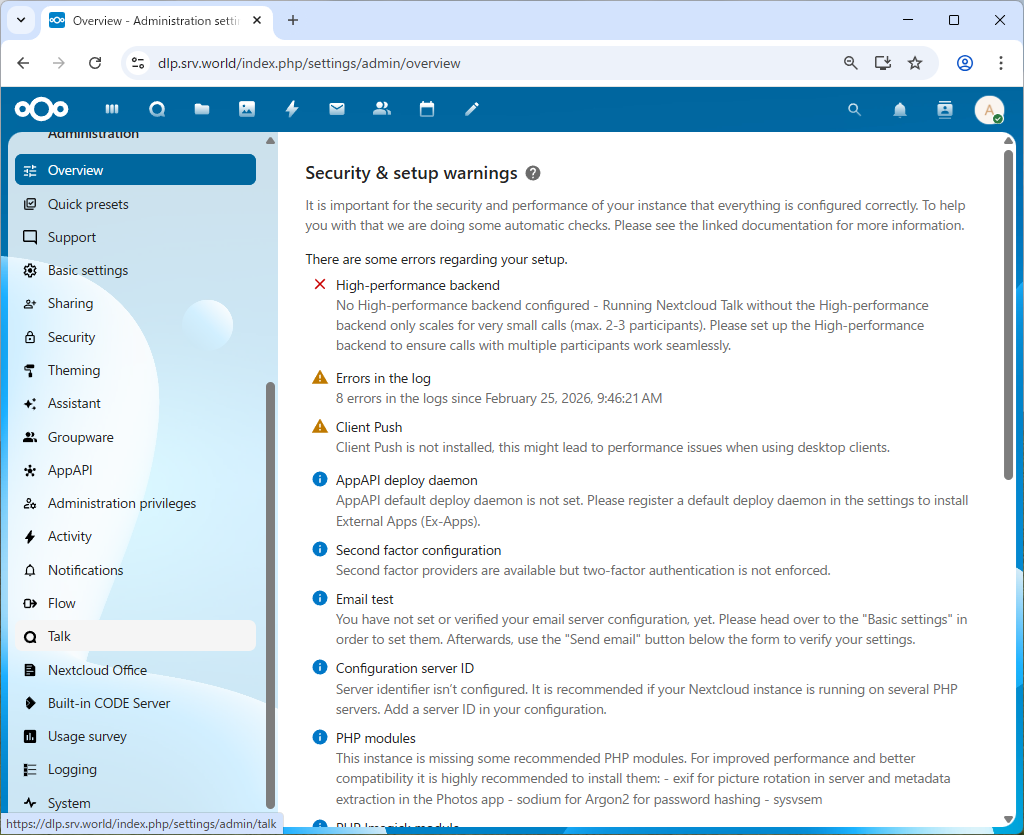This screenshot has width=1024, height=835.
Task: Open System settings in the sidebar
Action: tap(135, 803)
